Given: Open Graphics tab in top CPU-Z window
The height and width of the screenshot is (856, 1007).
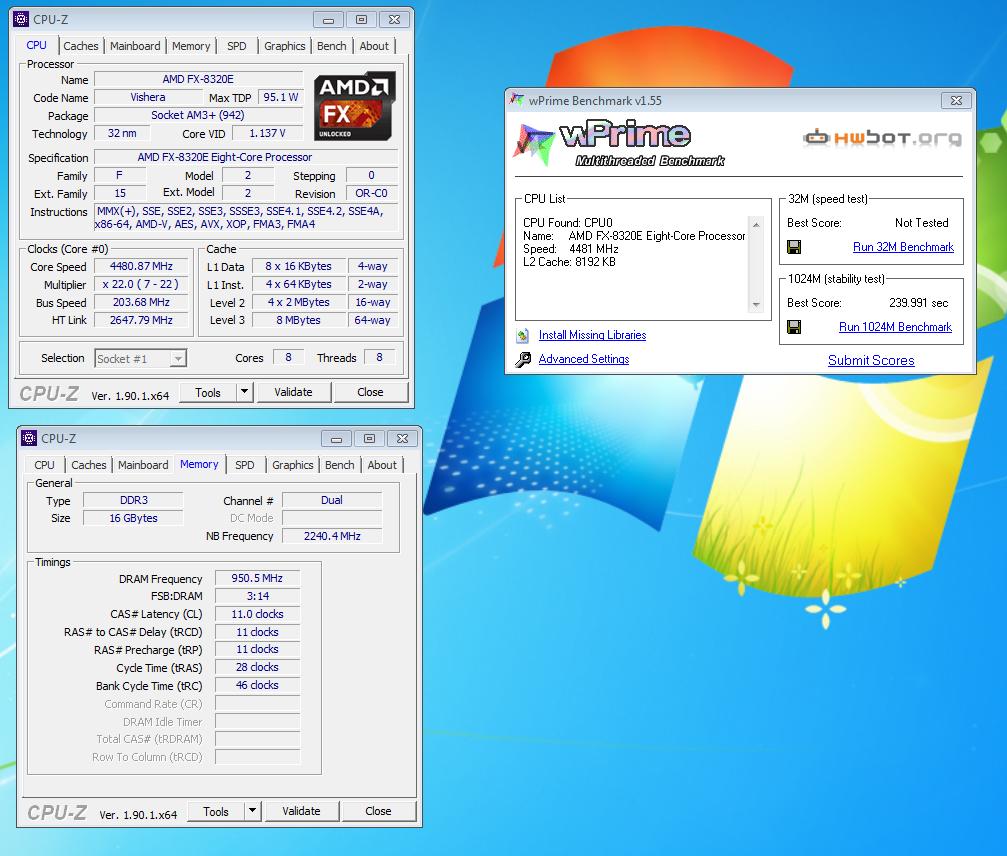Looking at the screenshot, I should pos(285,46).
